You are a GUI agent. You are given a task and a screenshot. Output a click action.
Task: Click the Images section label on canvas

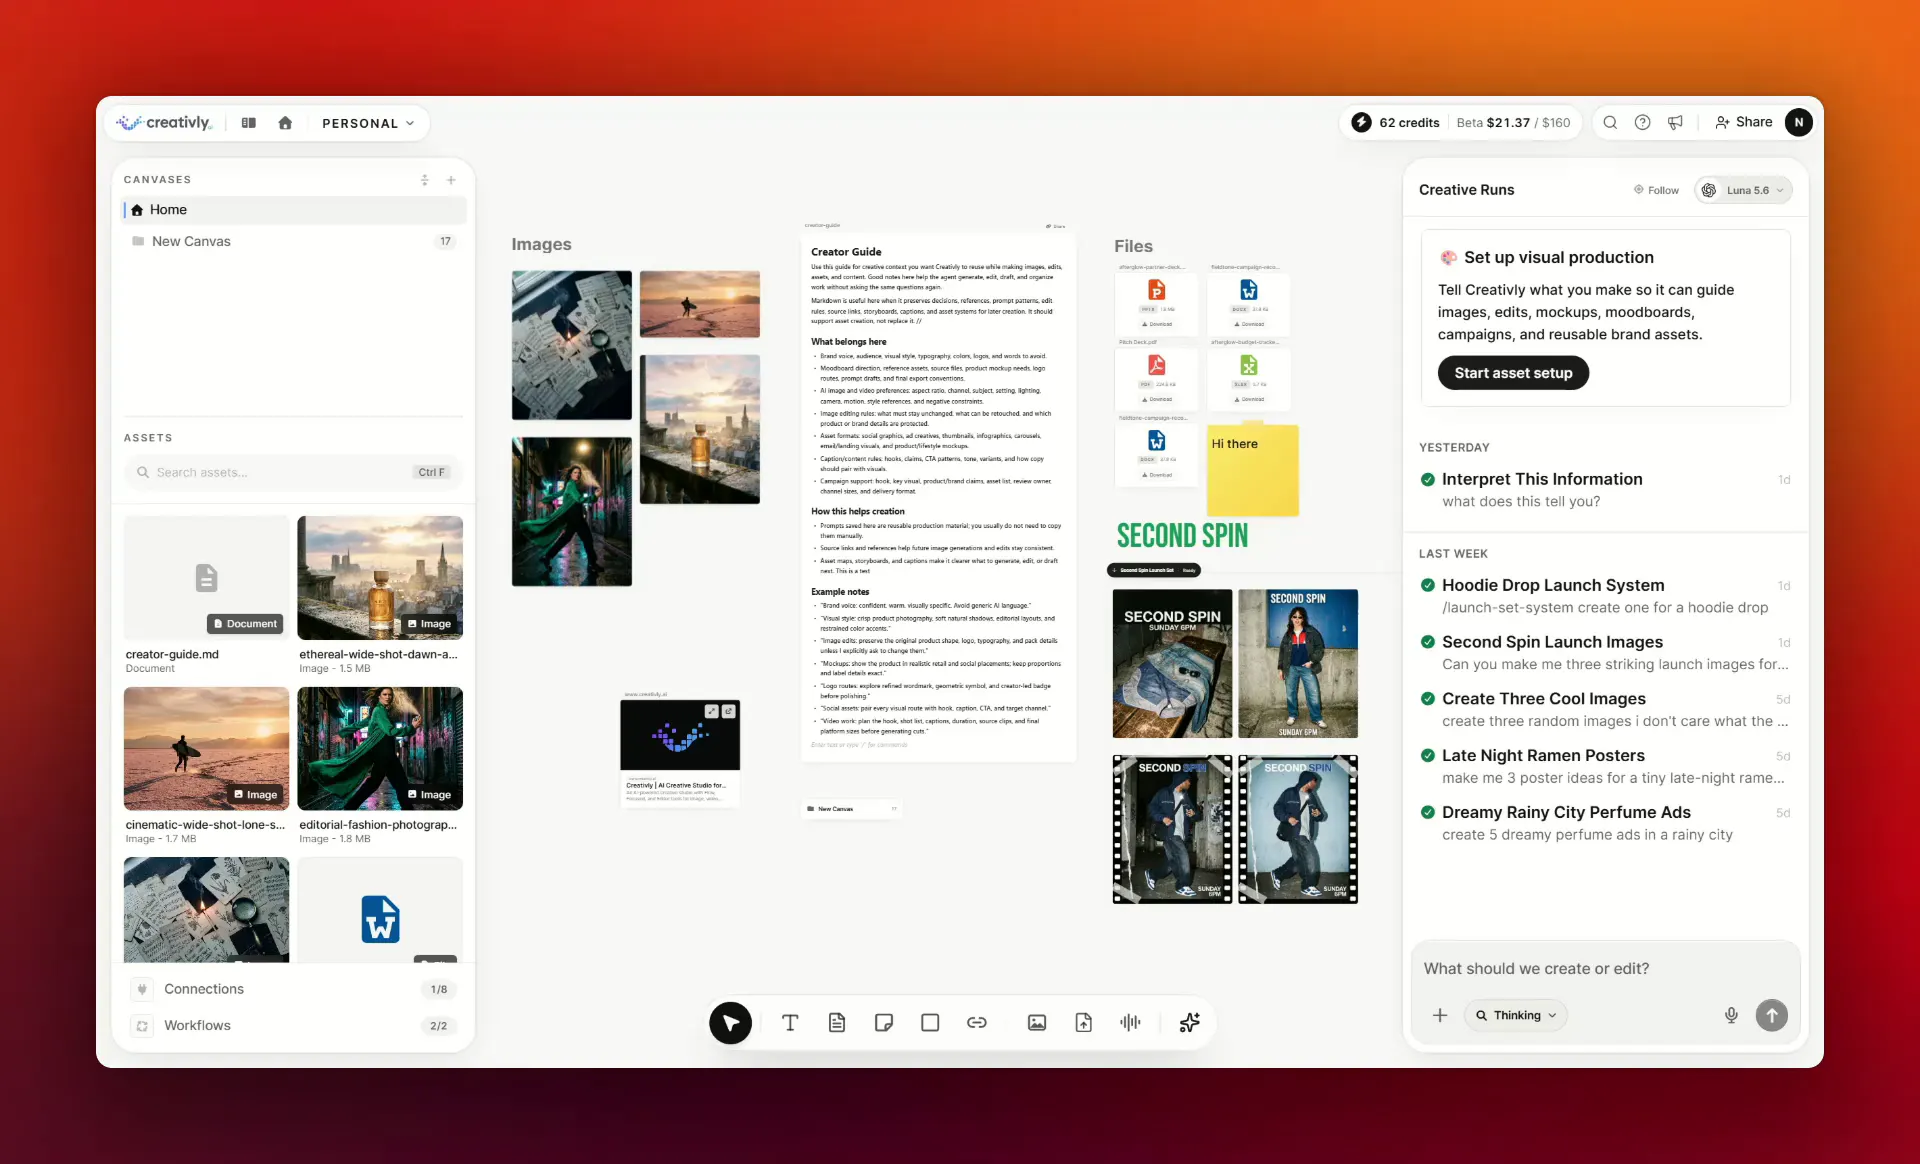coord(541,244)
